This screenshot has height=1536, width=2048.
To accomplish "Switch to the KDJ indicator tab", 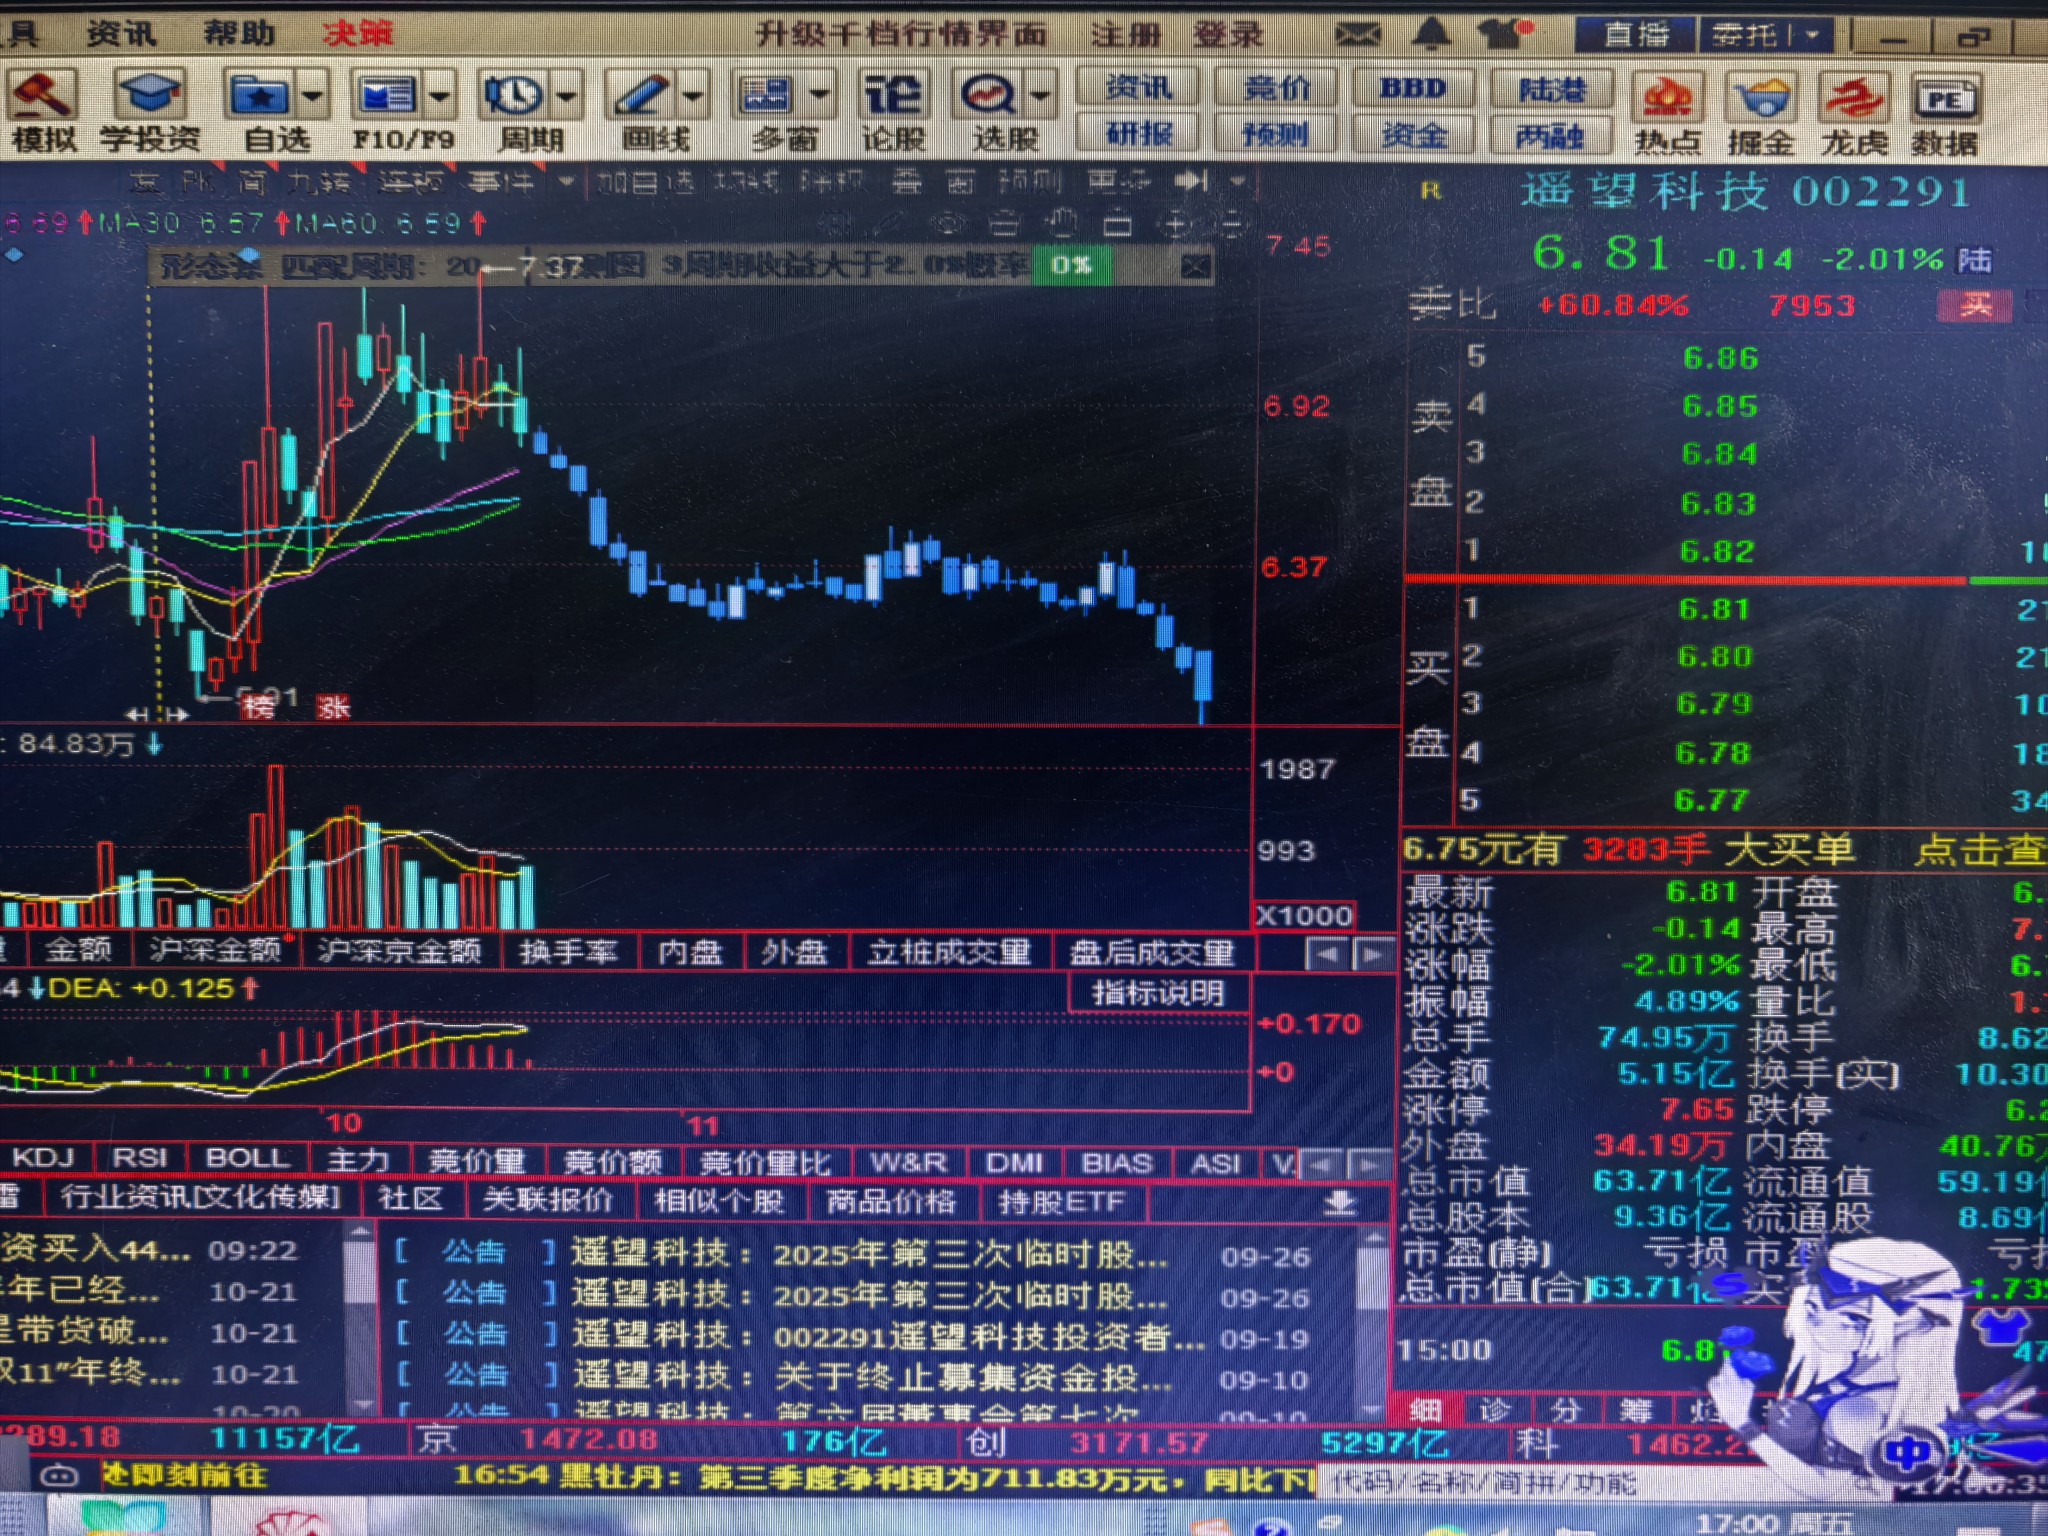I will (x=43, y=1158).
